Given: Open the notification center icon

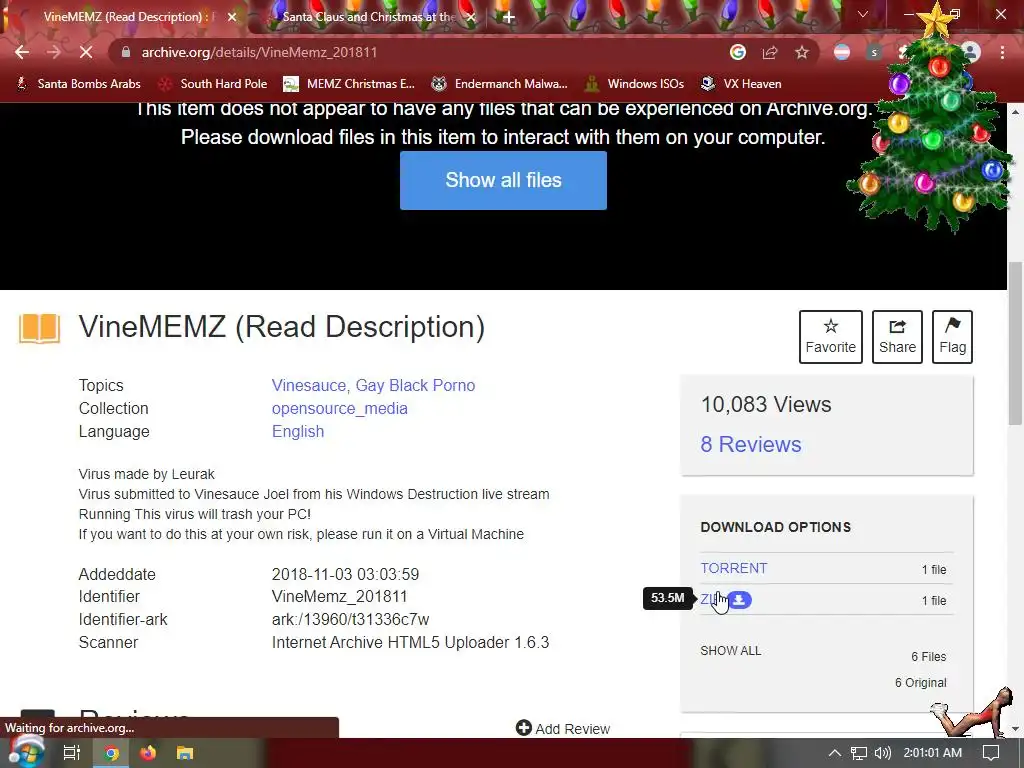Looking at the screenshot, I should [x=991, y=753].
